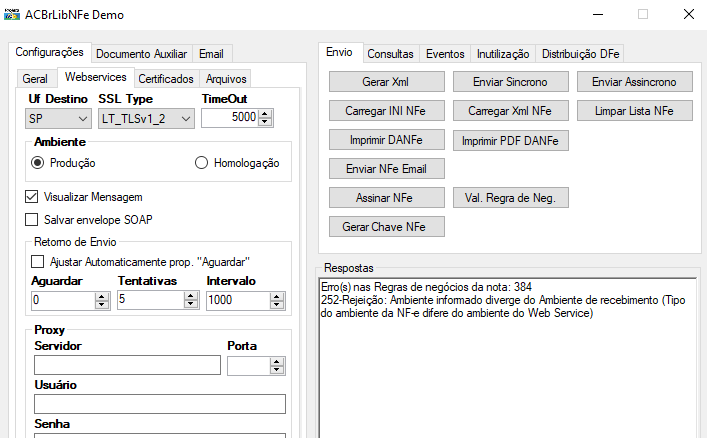Check Ajustar Automaticamente prop. "Aguardar"

(37, 262)
